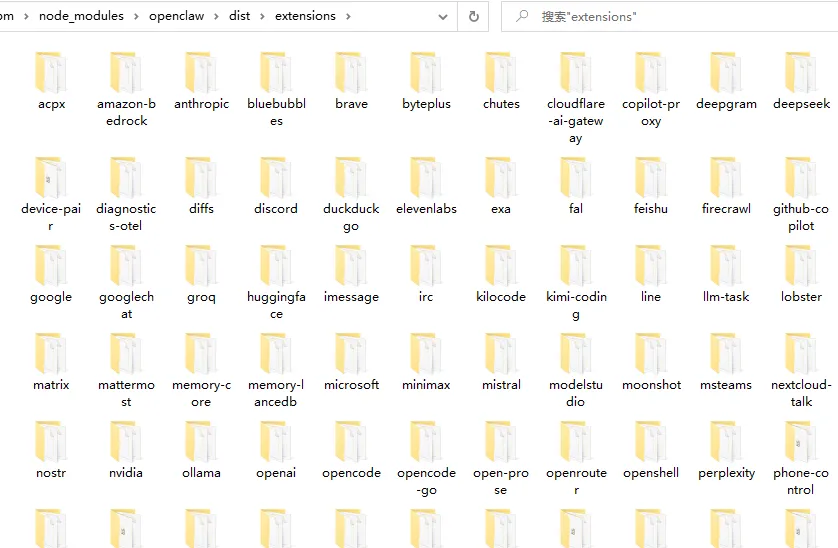Viewport: 838px width, 548px height.
Task: Select the kilocode folder icon
Action: click(501, 265)
